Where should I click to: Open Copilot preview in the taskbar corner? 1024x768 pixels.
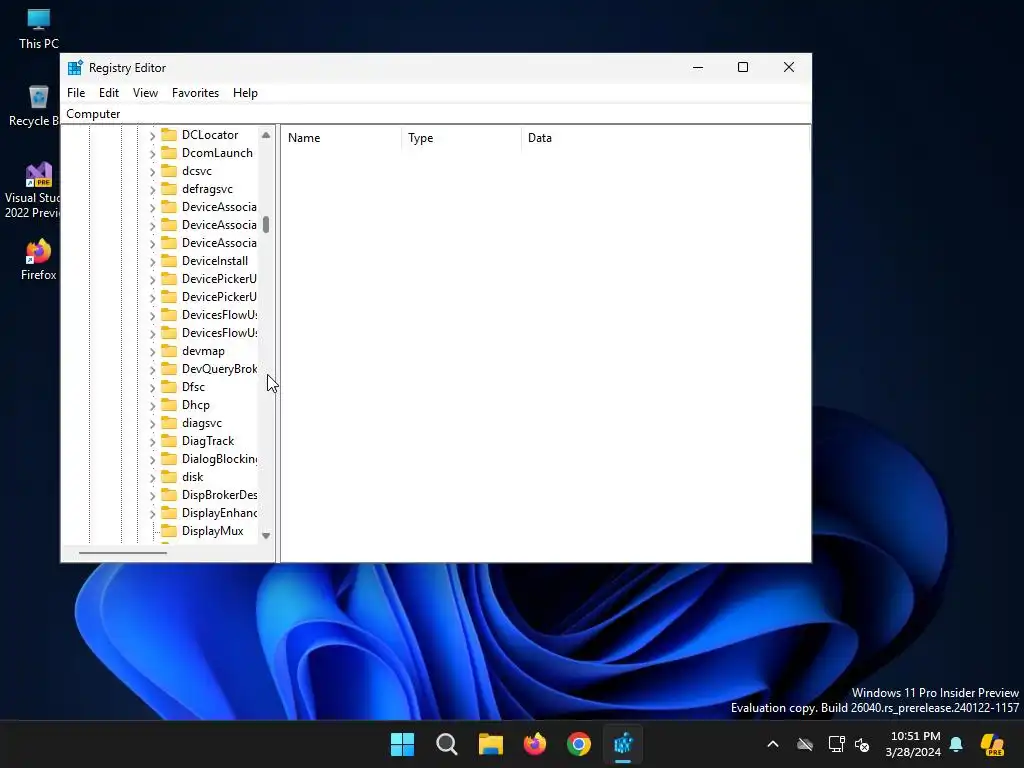tap(992, 744)
